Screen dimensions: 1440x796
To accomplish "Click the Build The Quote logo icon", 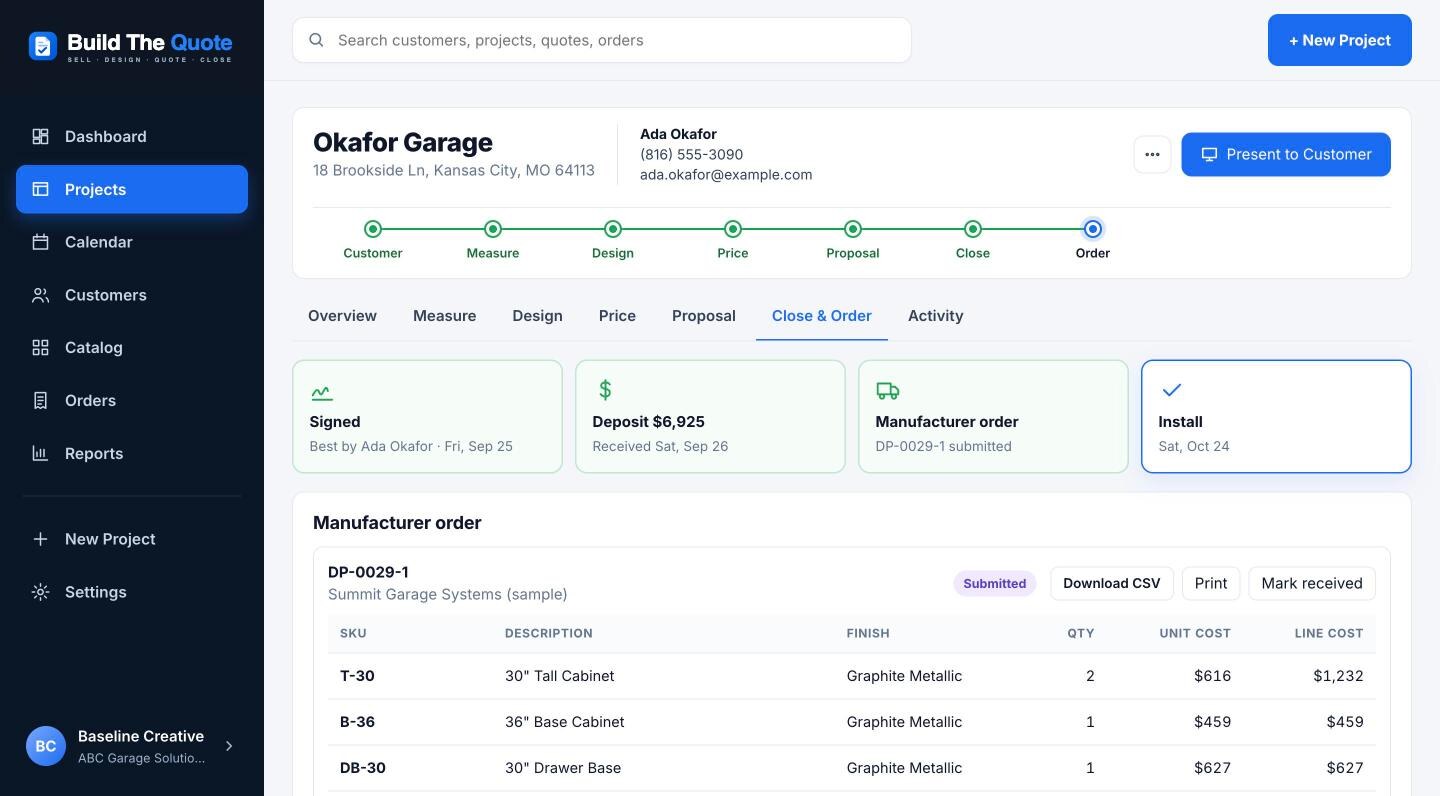I will pyautogui.click(x=43, y=45).
